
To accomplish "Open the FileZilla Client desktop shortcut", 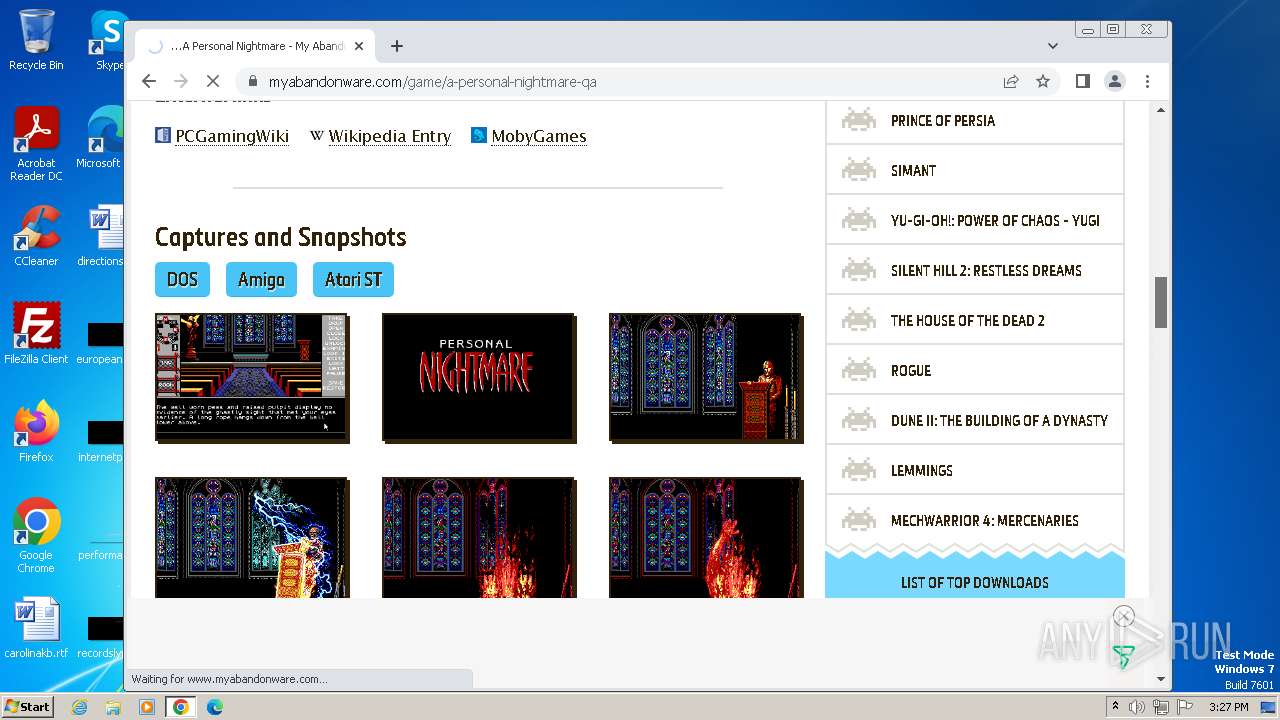I will (36, 333).
